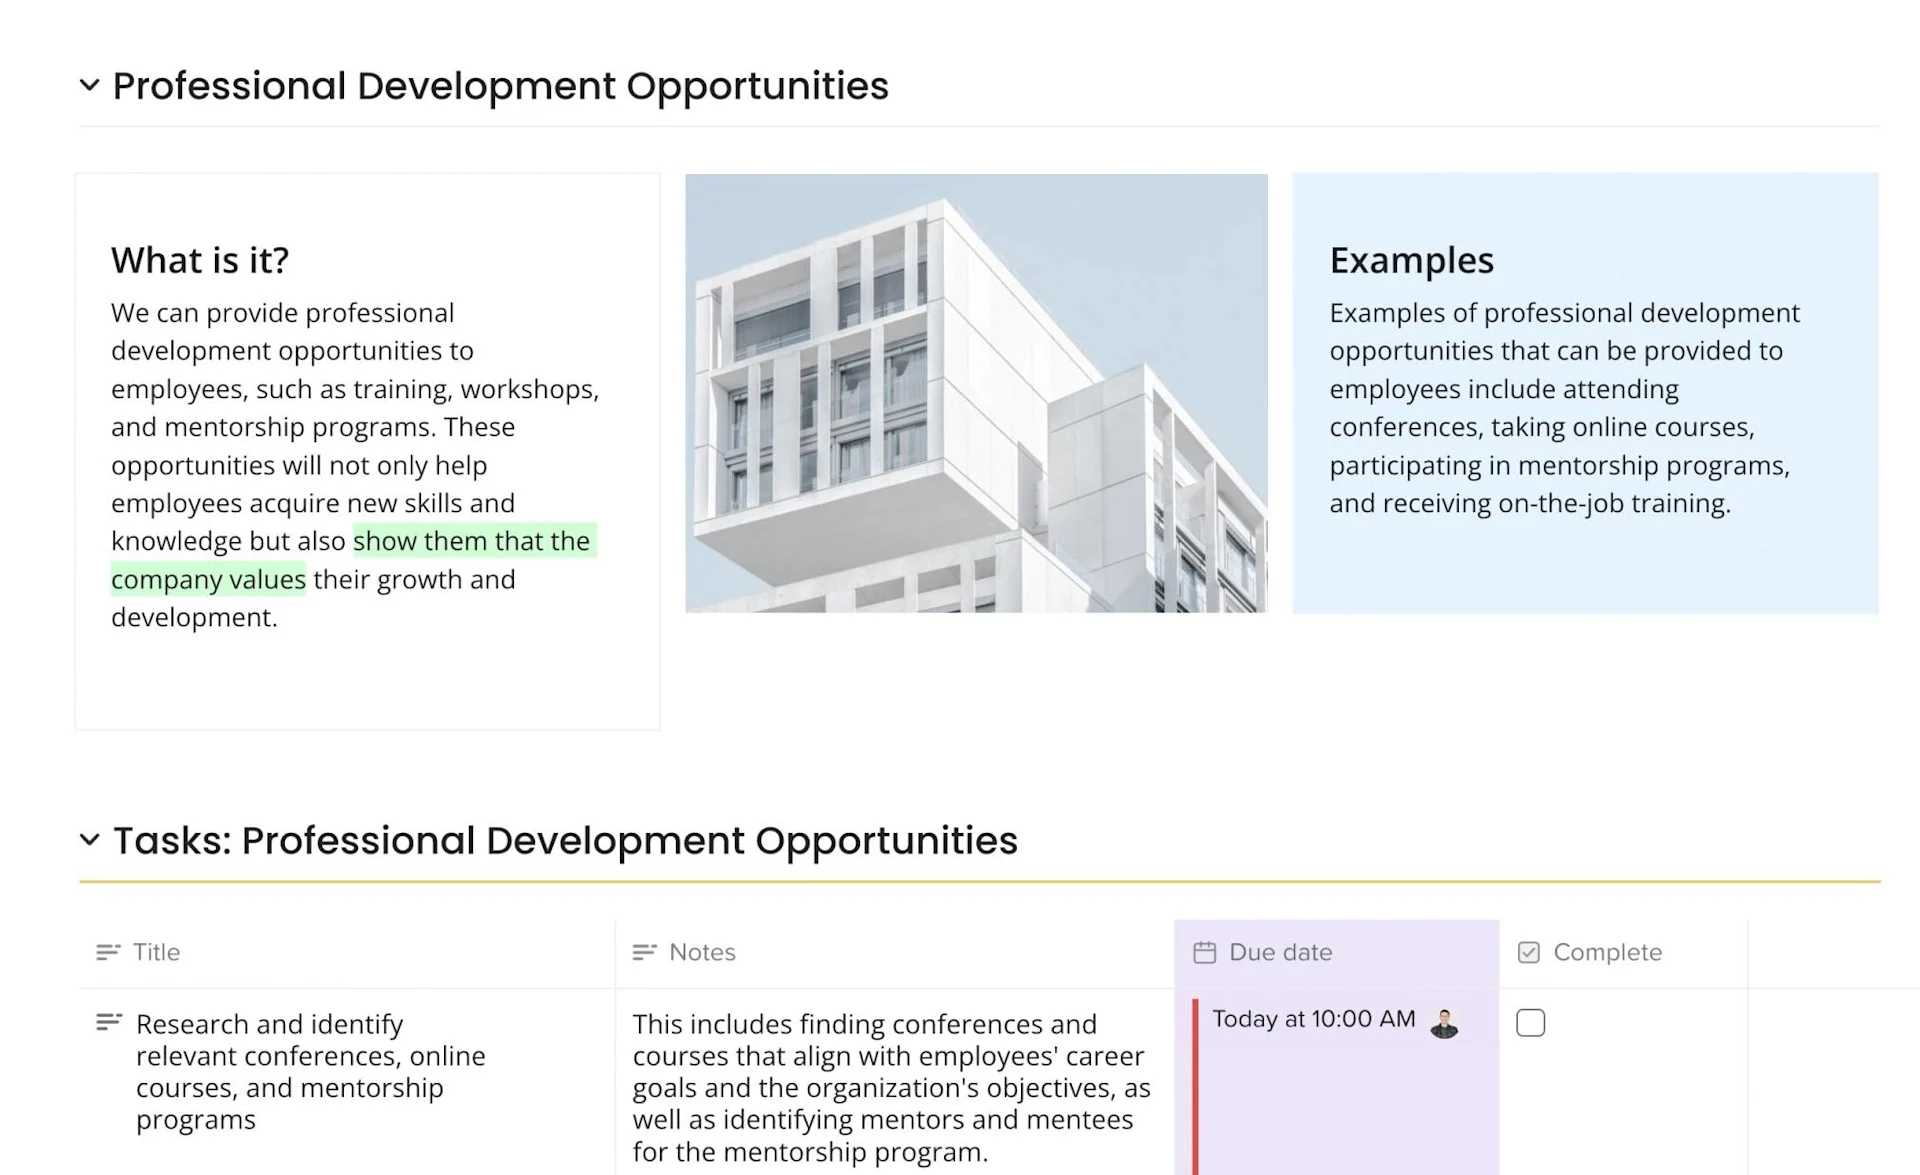Click the Examples heading in blue card
Image resolution: width=1920 pixels, height=1175 pixels.
pos(1411,260)
